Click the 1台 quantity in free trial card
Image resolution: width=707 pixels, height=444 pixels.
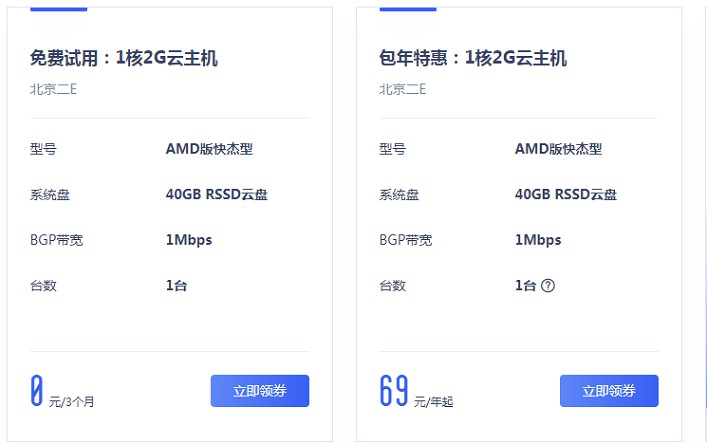point(177,286)
